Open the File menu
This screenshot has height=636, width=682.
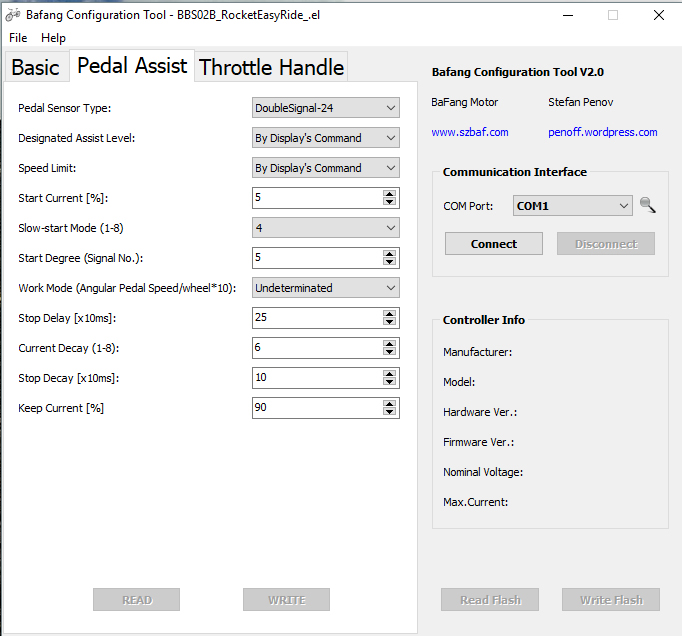coord(18,38)
